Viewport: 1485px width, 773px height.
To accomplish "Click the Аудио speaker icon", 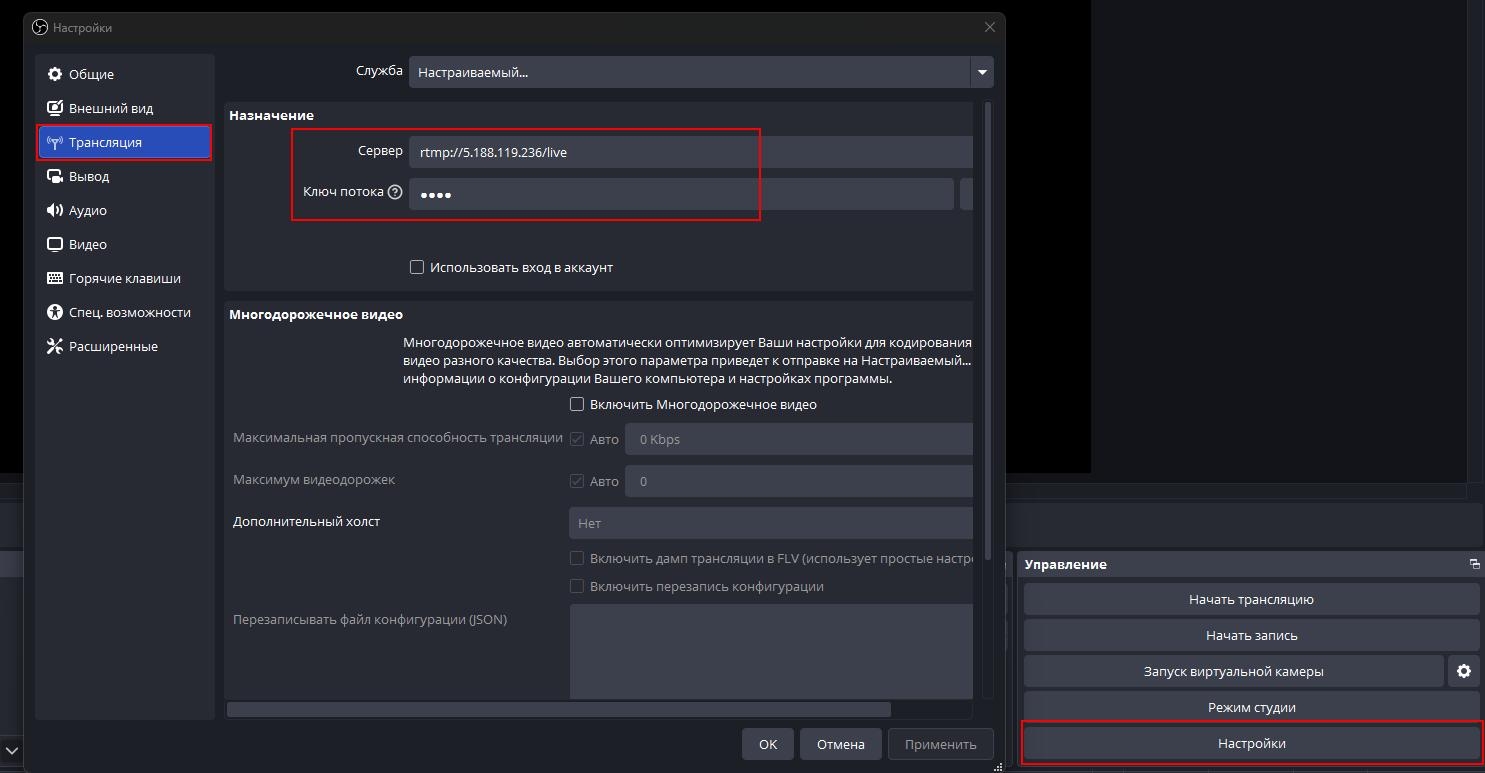I will click(x=55, y=211).
